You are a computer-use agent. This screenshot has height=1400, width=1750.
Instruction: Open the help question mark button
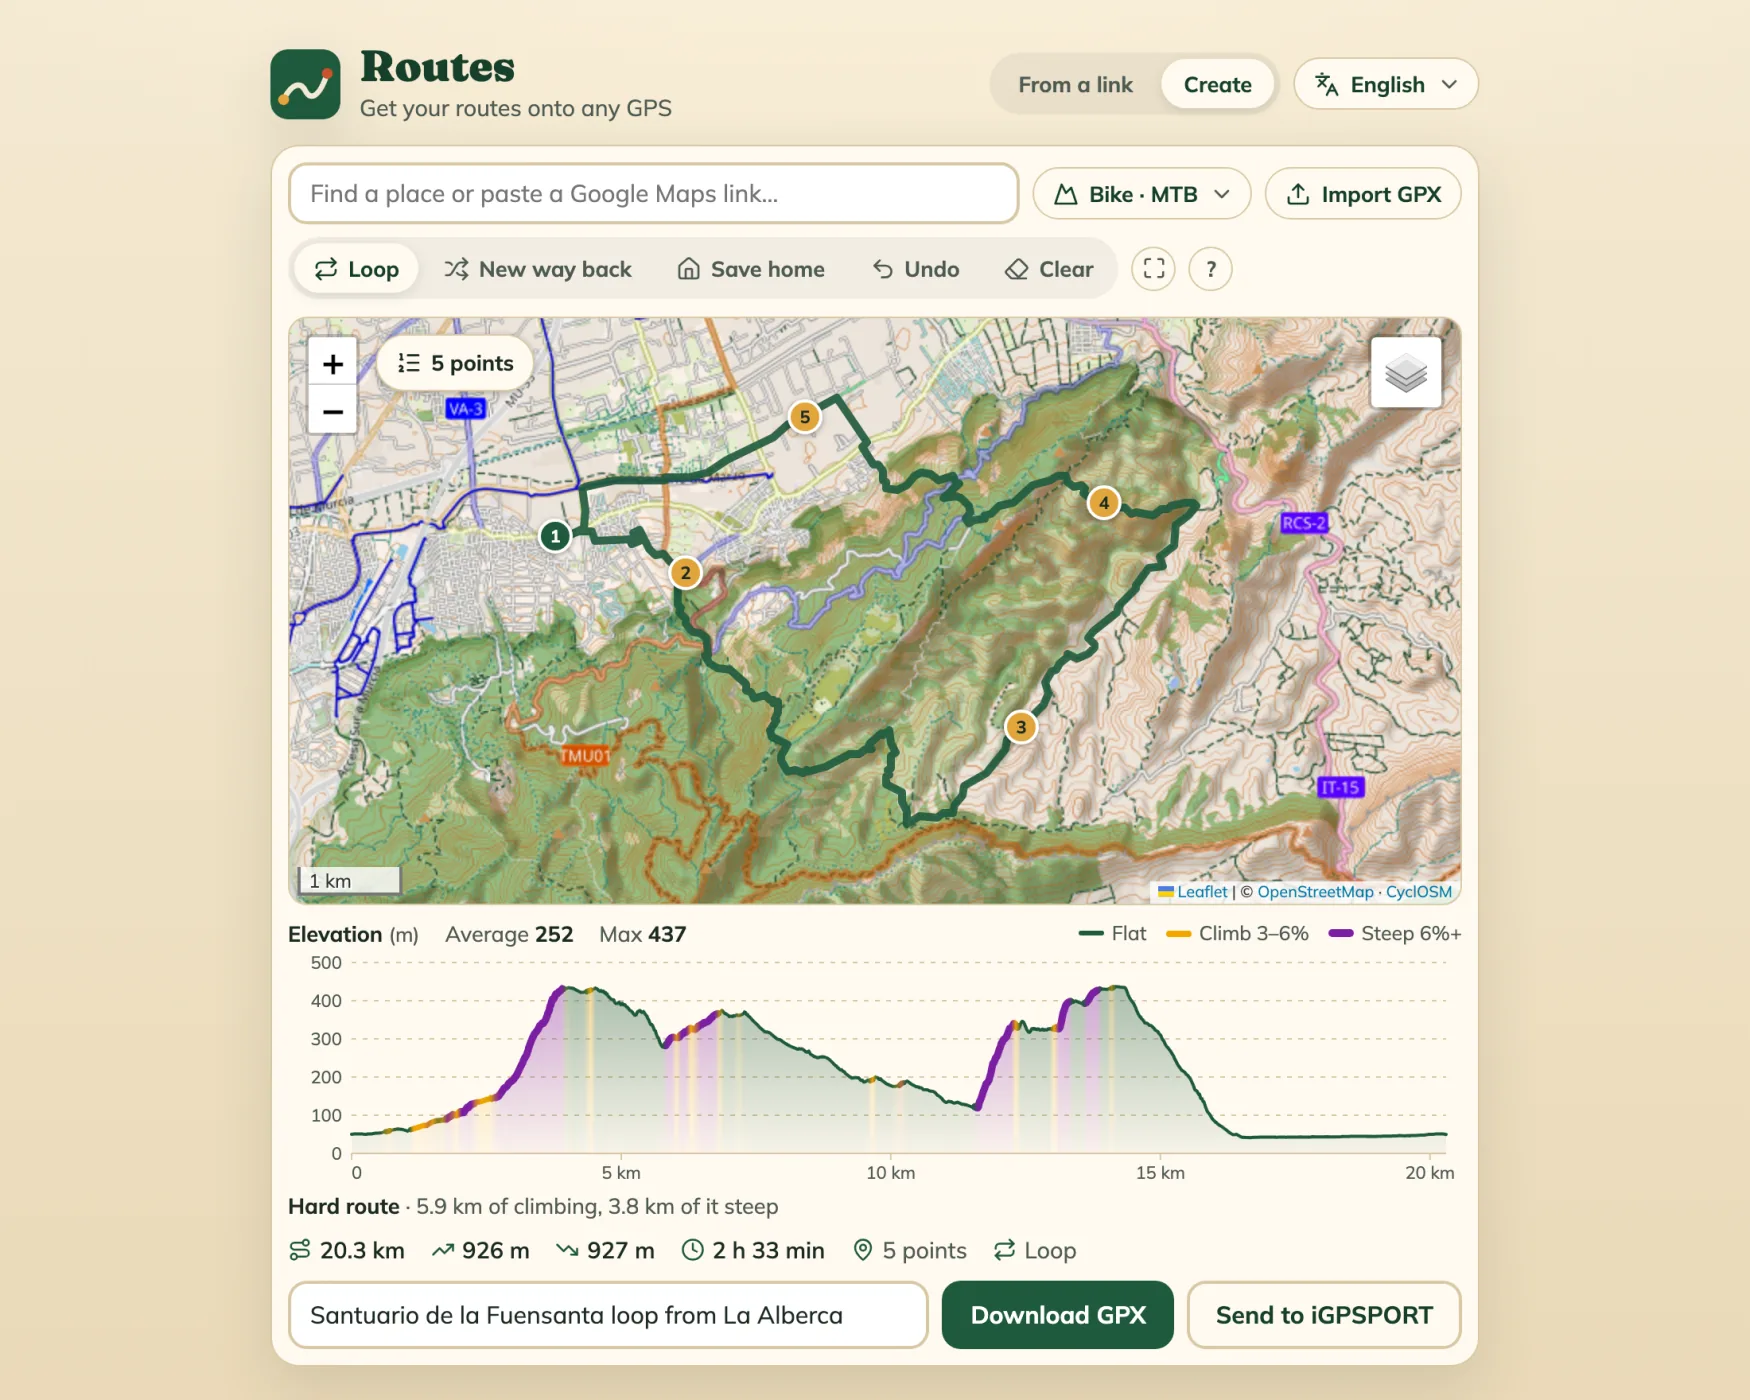[1210, 269]
